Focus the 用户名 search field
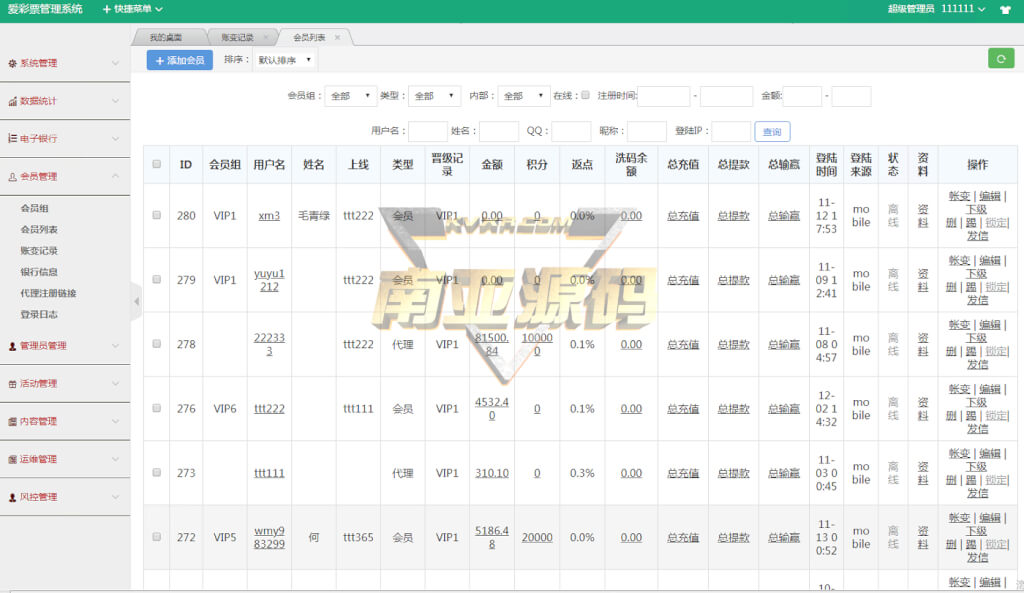 (x=428, y=131)
